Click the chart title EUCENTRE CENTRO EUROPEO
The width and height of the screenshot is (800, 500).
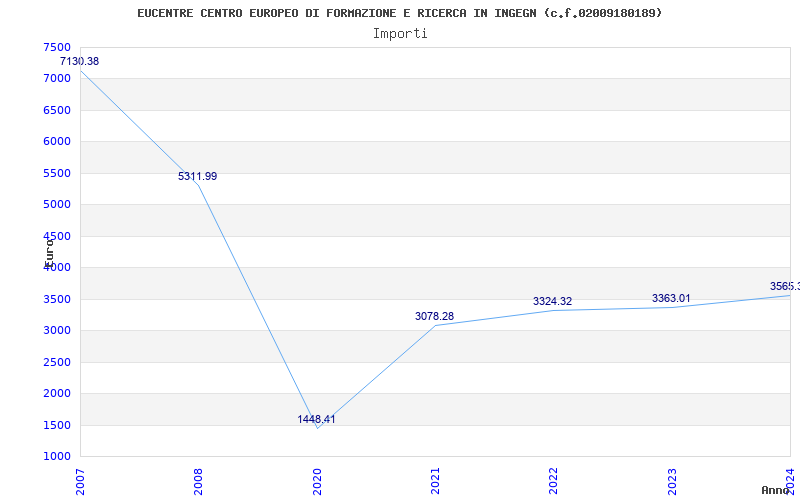[399, 13]
